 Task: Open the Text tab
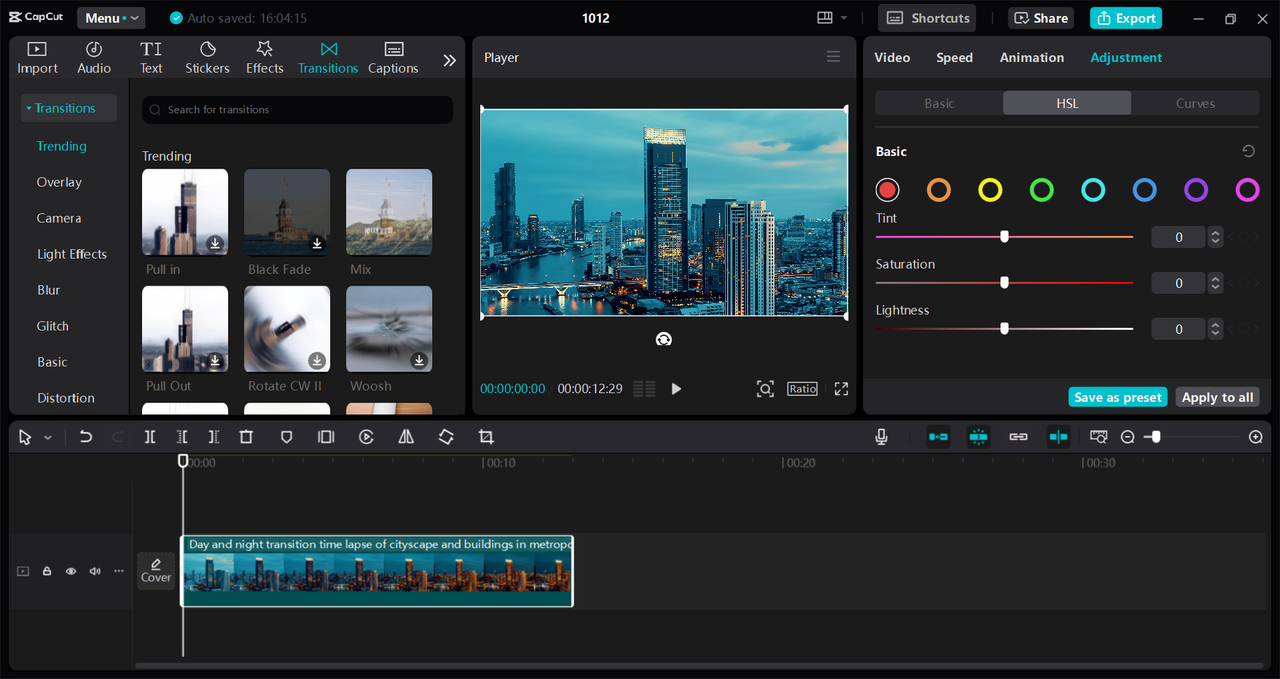click(x=151, y=58)
